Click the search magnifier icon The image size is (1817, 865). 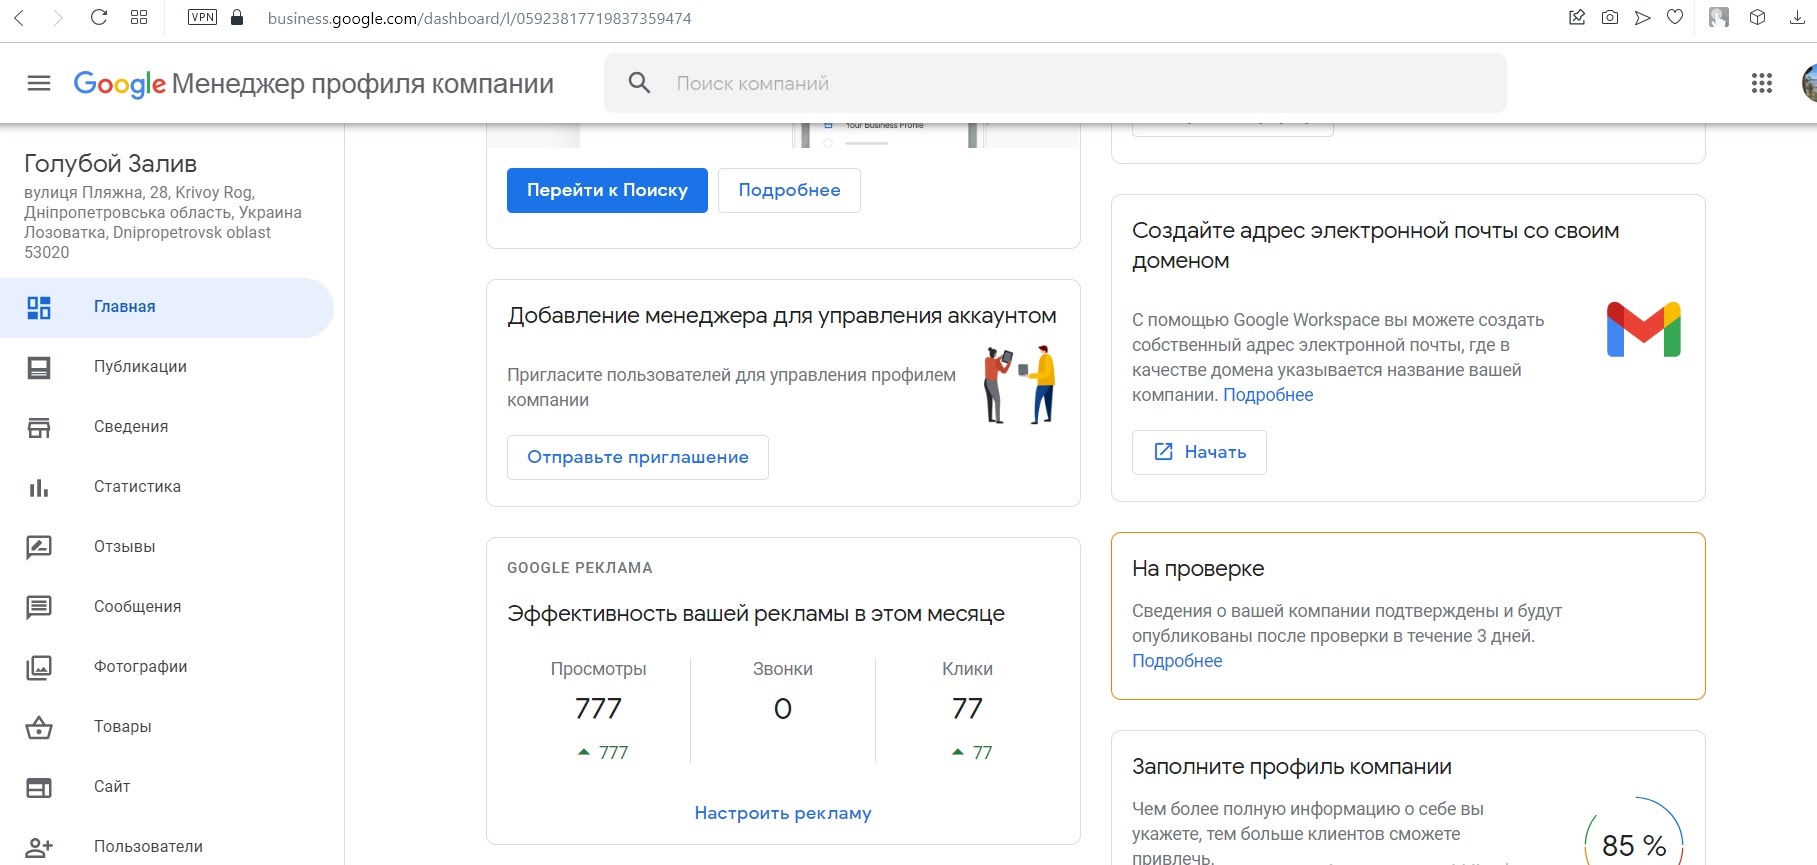(639, 83)
